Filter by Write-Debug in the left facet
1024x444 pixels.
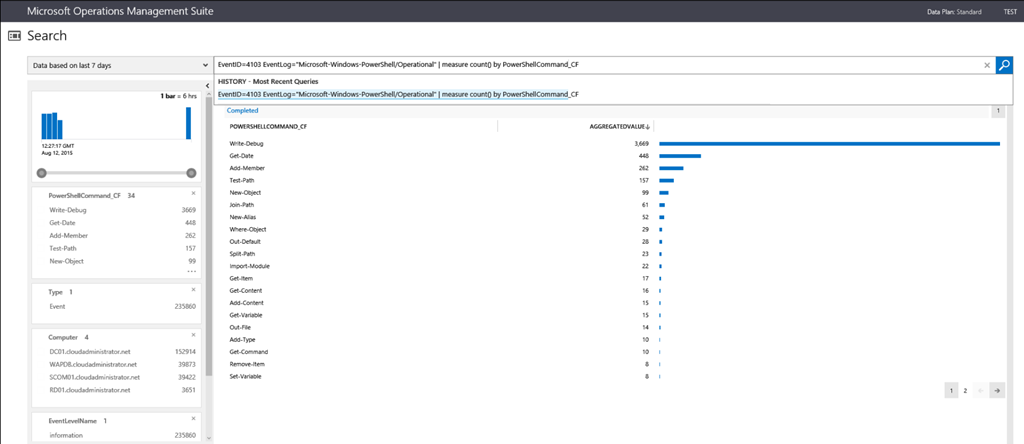pos(68,210)
